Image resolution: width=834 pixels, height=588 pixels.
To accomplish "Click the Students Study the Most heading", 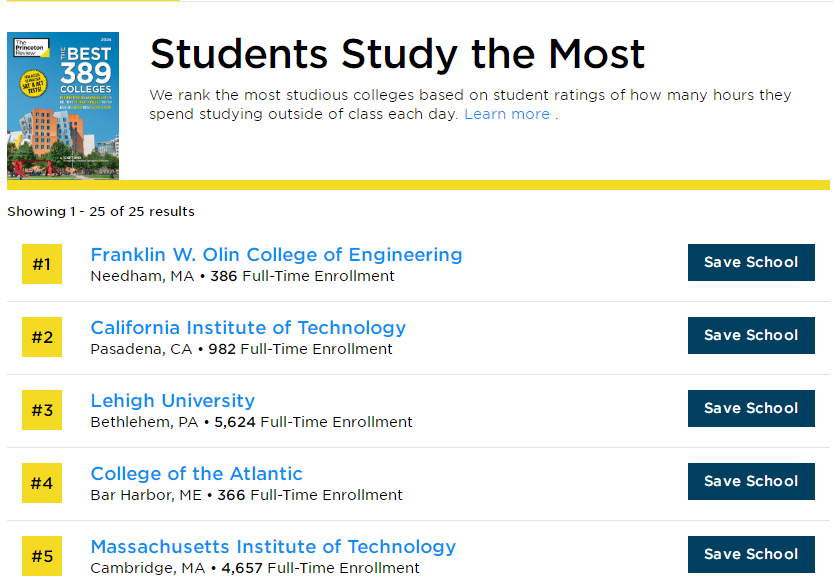I will 397,53.
